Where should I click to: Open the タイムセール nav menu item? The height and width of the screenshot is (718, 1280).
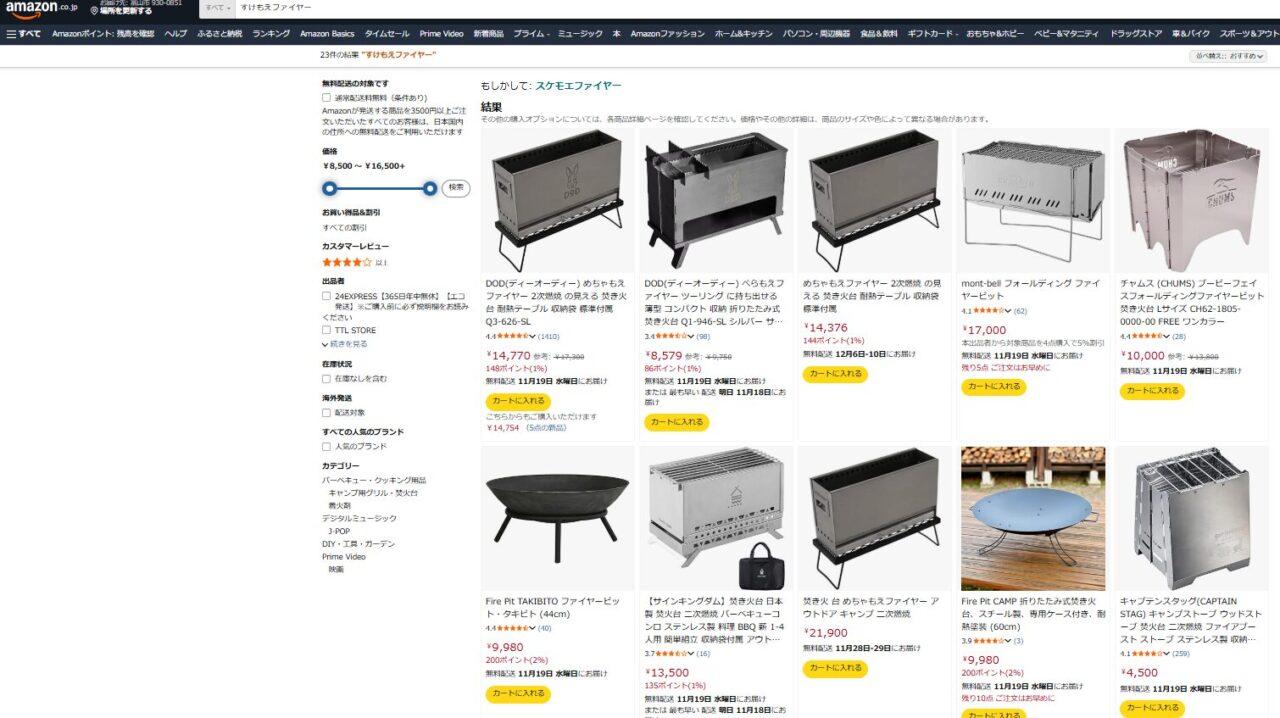pos(386,33)
